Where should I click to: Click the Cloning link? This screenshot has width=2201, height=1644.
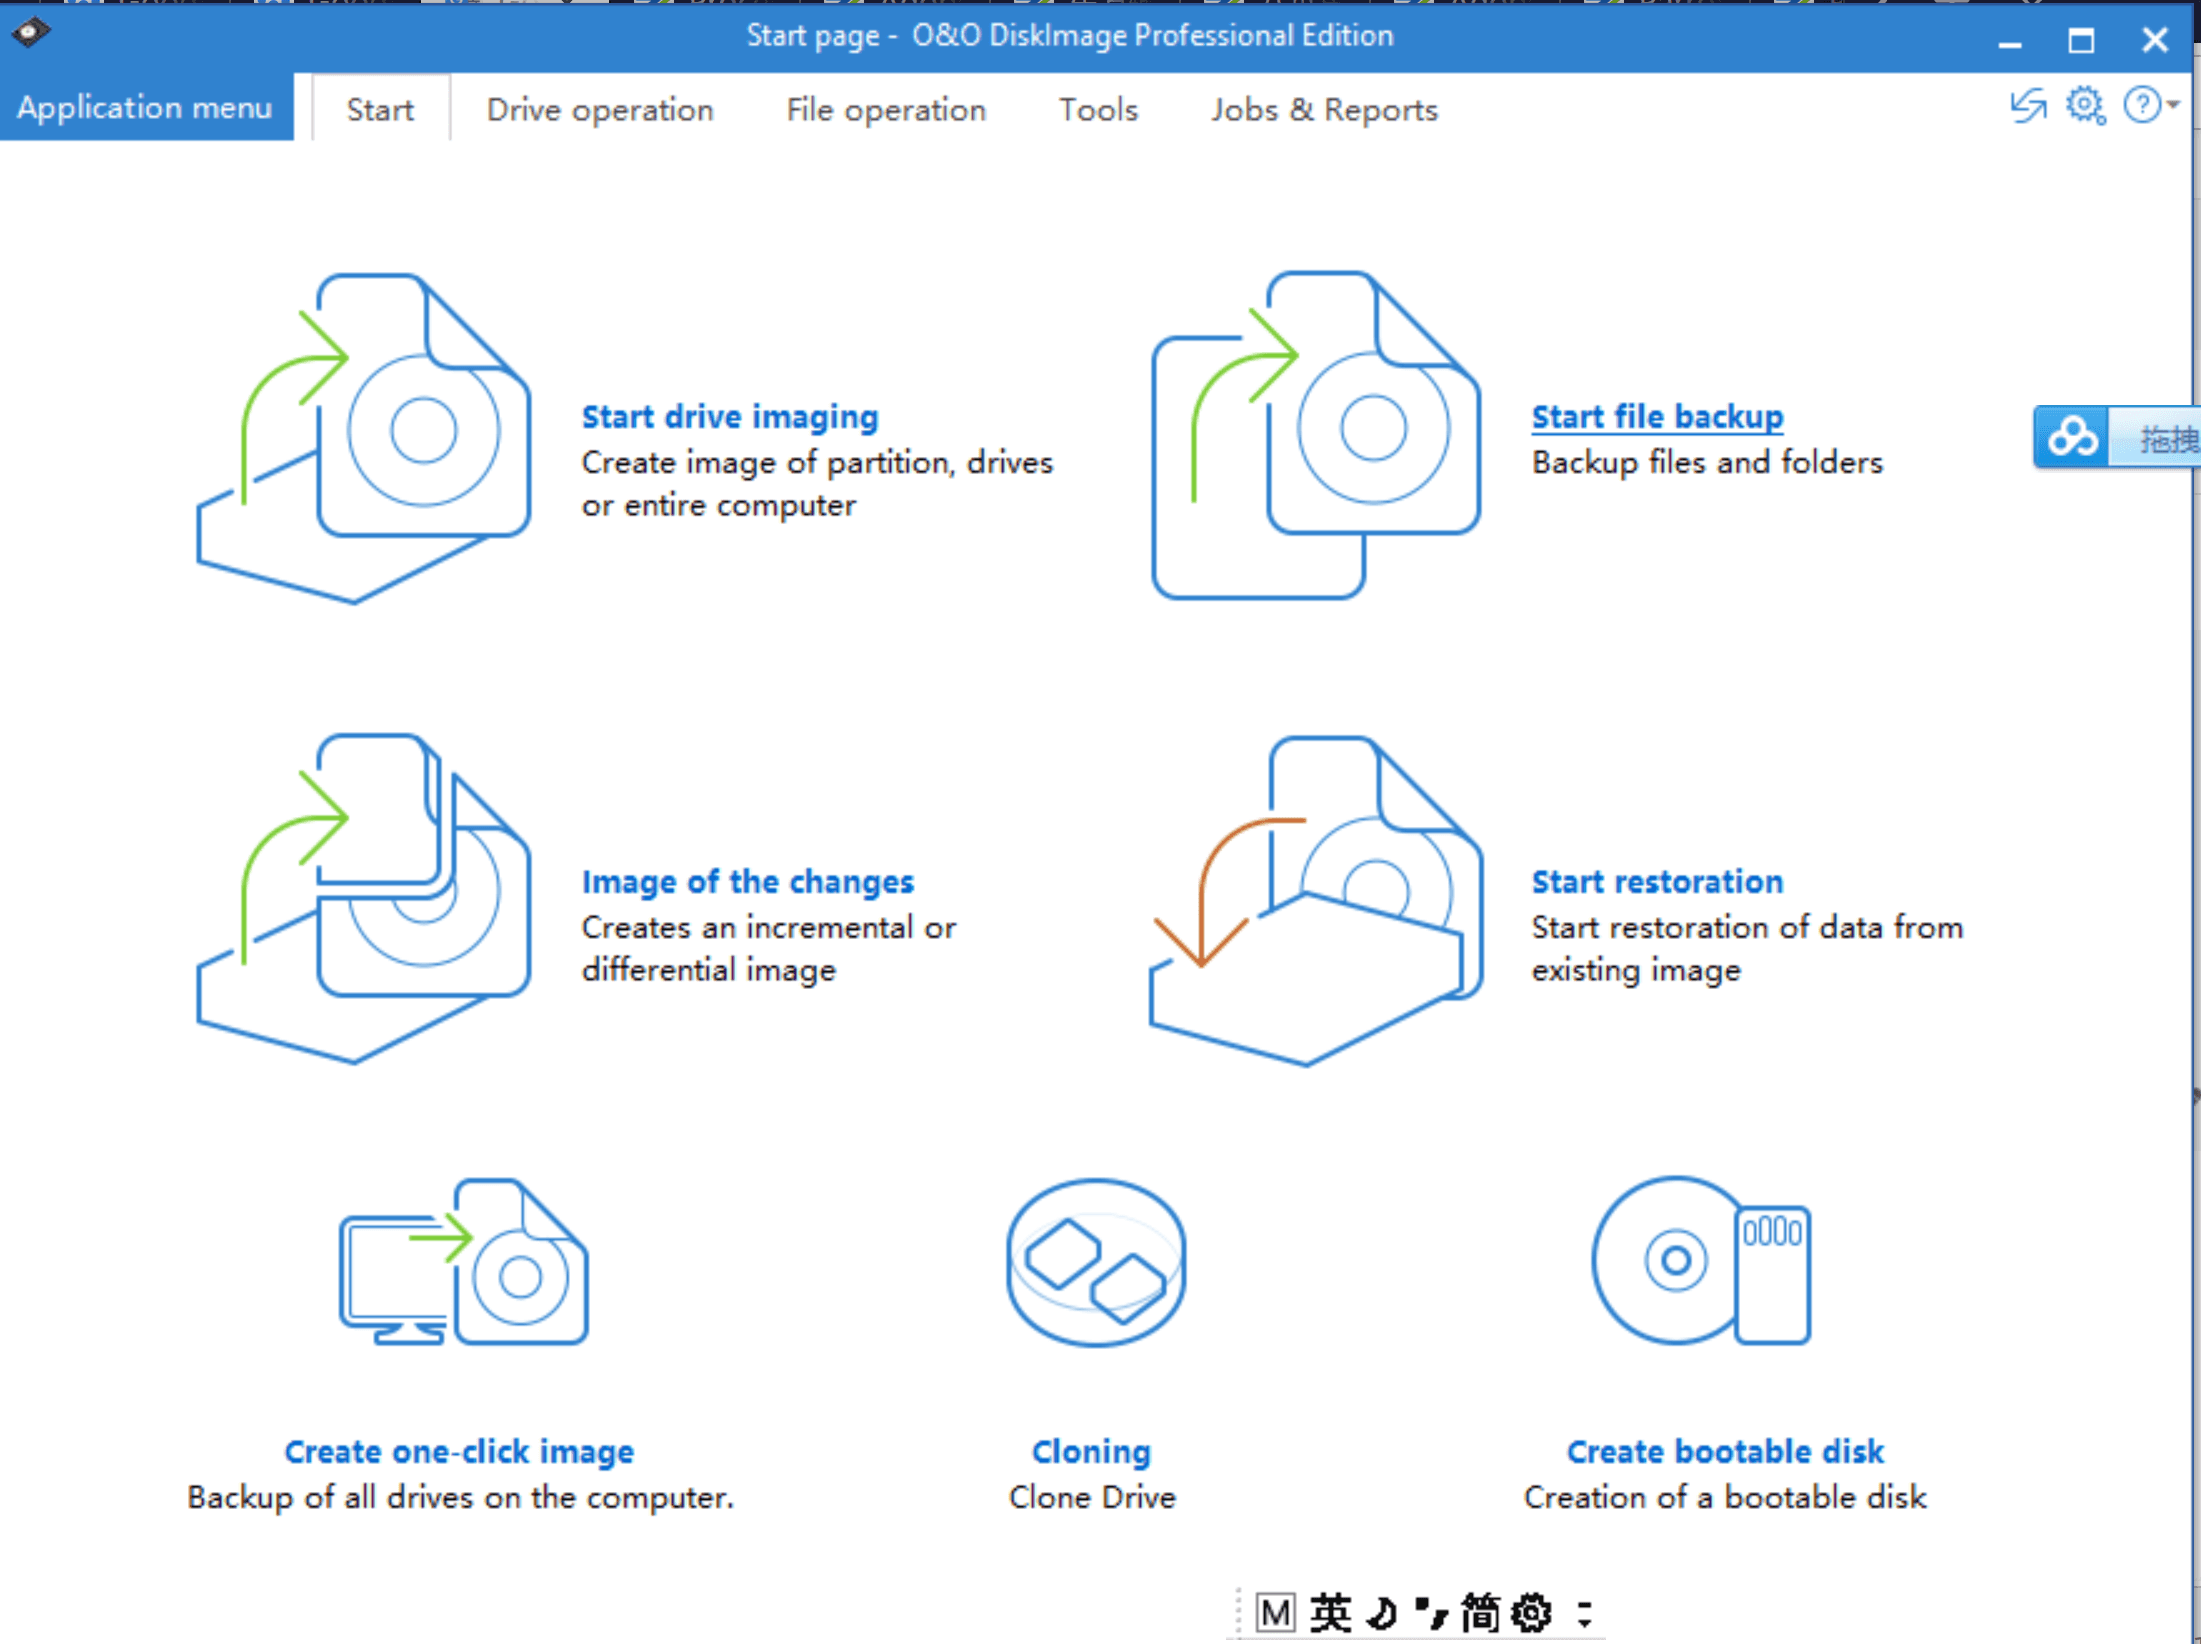1091,1451
